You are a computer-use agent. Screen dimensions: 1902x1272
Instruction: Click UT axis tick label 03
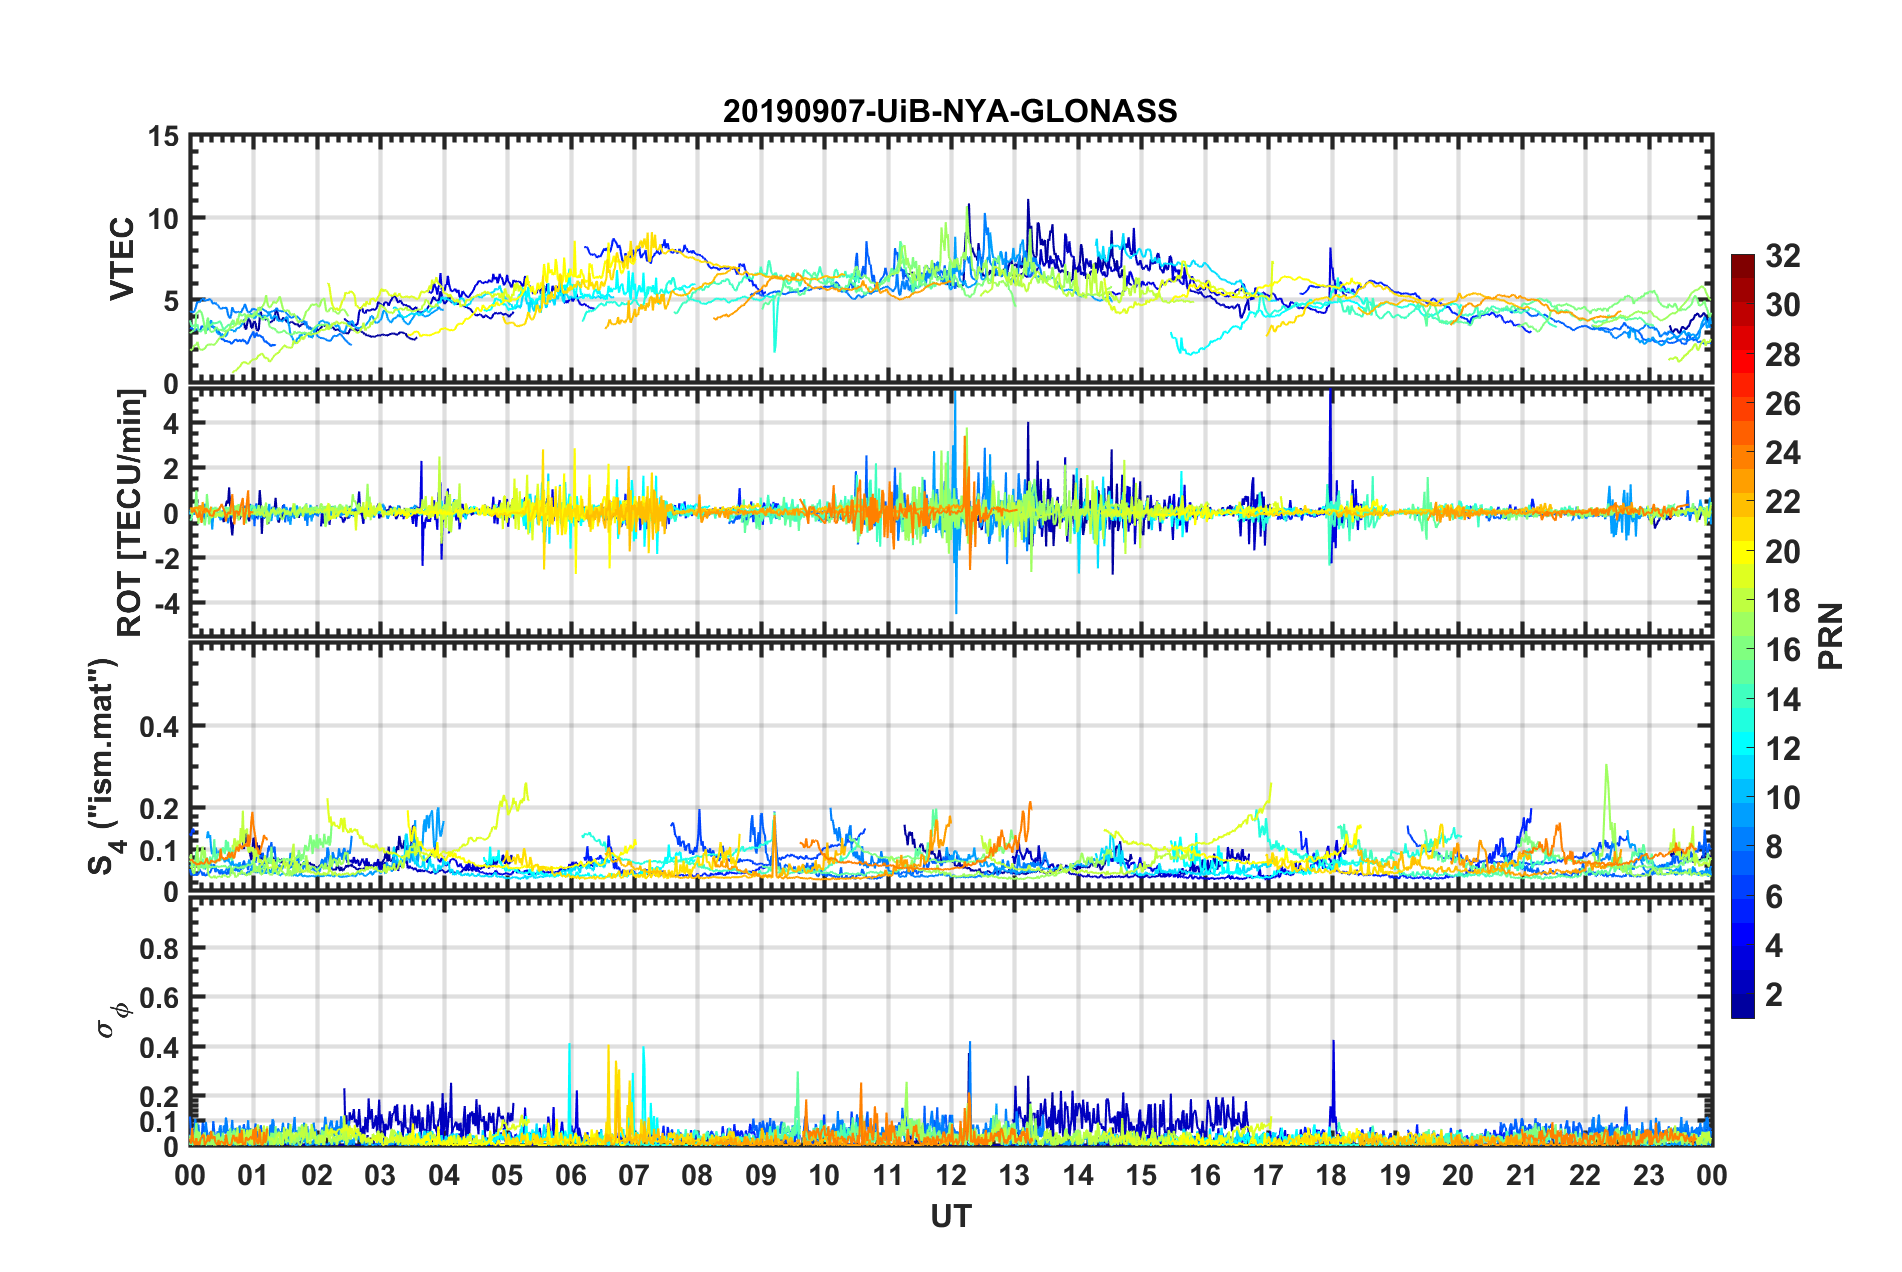pos(380,1175)
